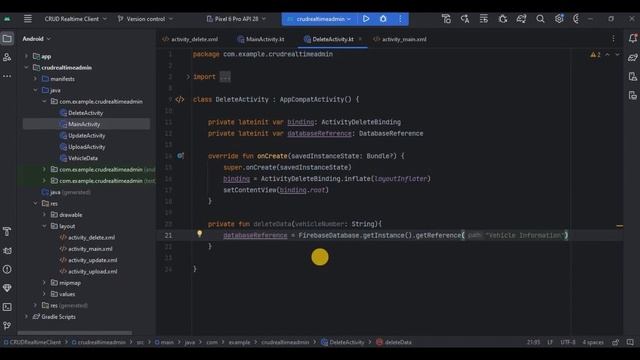This screenshot has width=640, height=360.
Task: Open the Running Devices right sidebar icon
Action: [633, 96]
